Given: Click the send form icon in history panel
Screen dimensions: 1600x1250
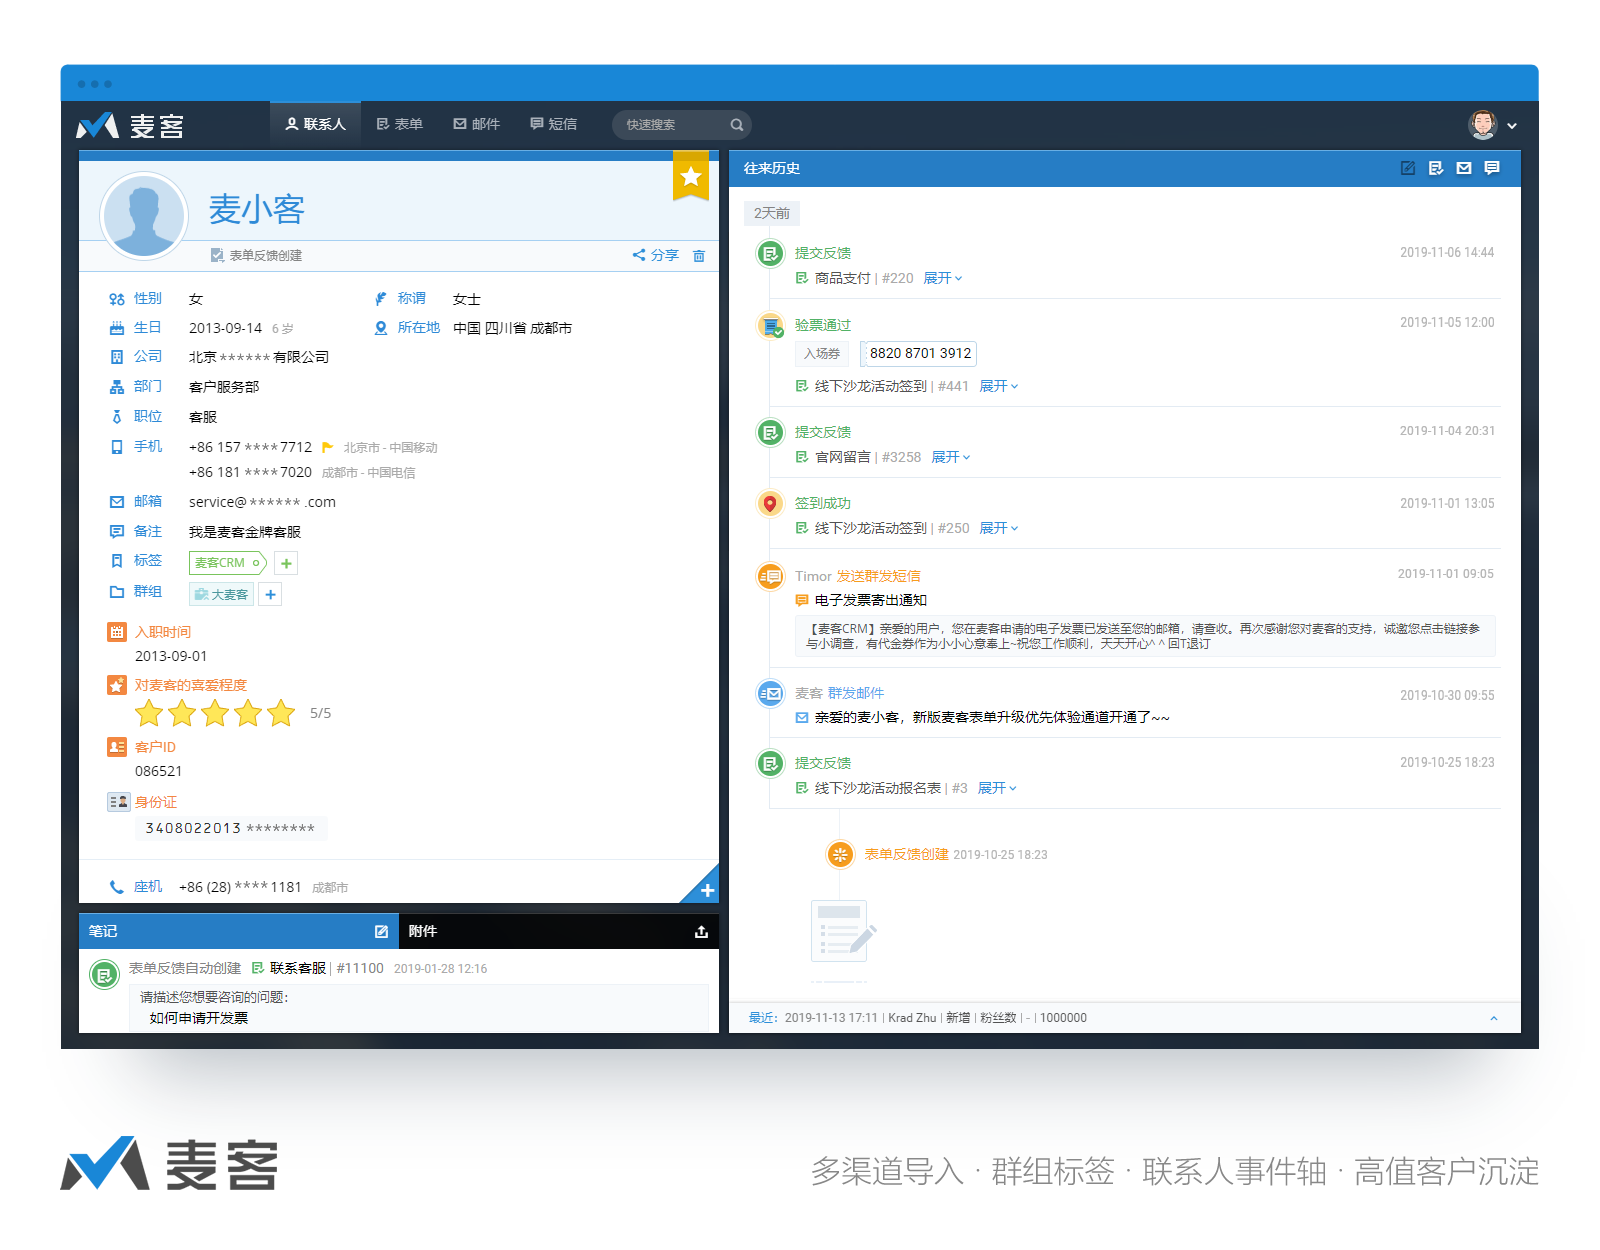Looking at the screenshot, I should [x=1435, y=168].
